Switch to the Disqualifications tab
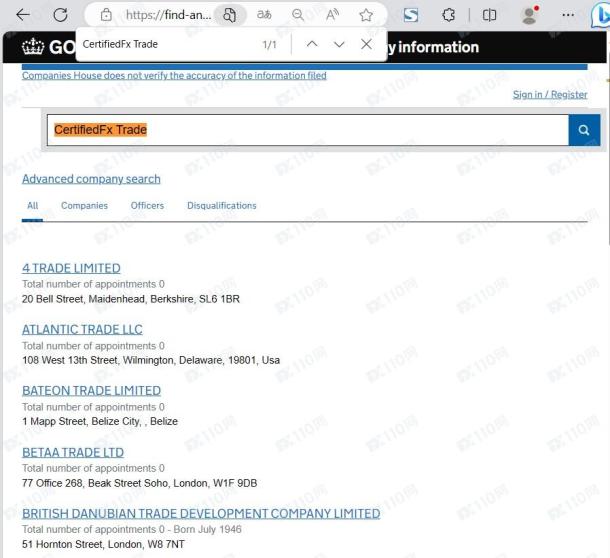Screen dimensions: 610x558 pos(222,205)
